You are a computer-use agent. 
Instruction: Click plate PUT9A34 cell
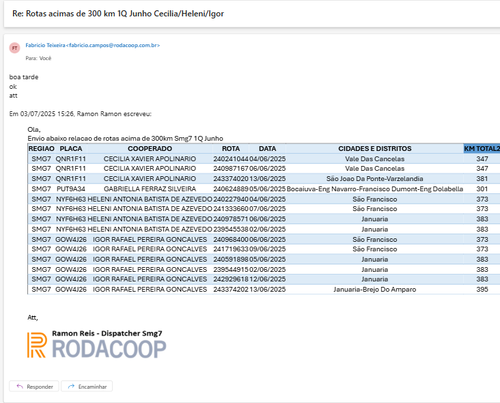click(71, 189)
